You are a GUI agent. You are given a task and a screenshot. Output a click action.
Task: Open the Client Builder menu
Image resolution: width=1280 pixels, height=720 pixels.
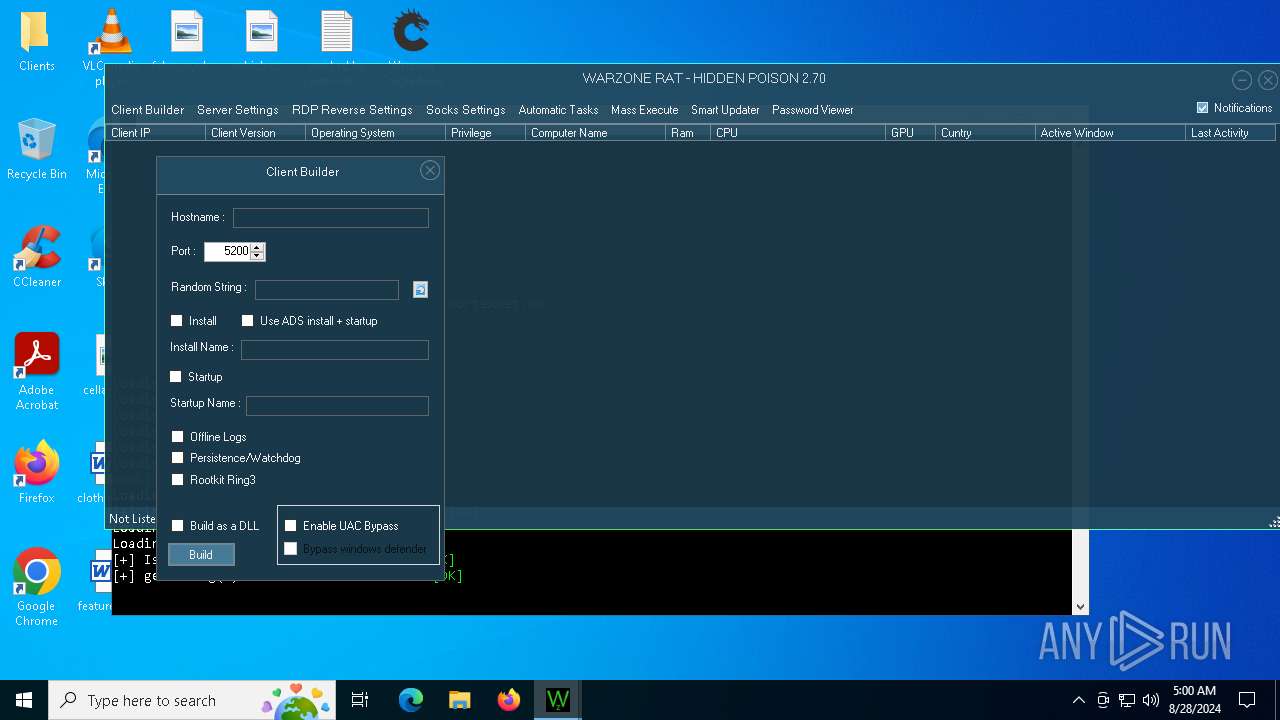click(148, 110)
